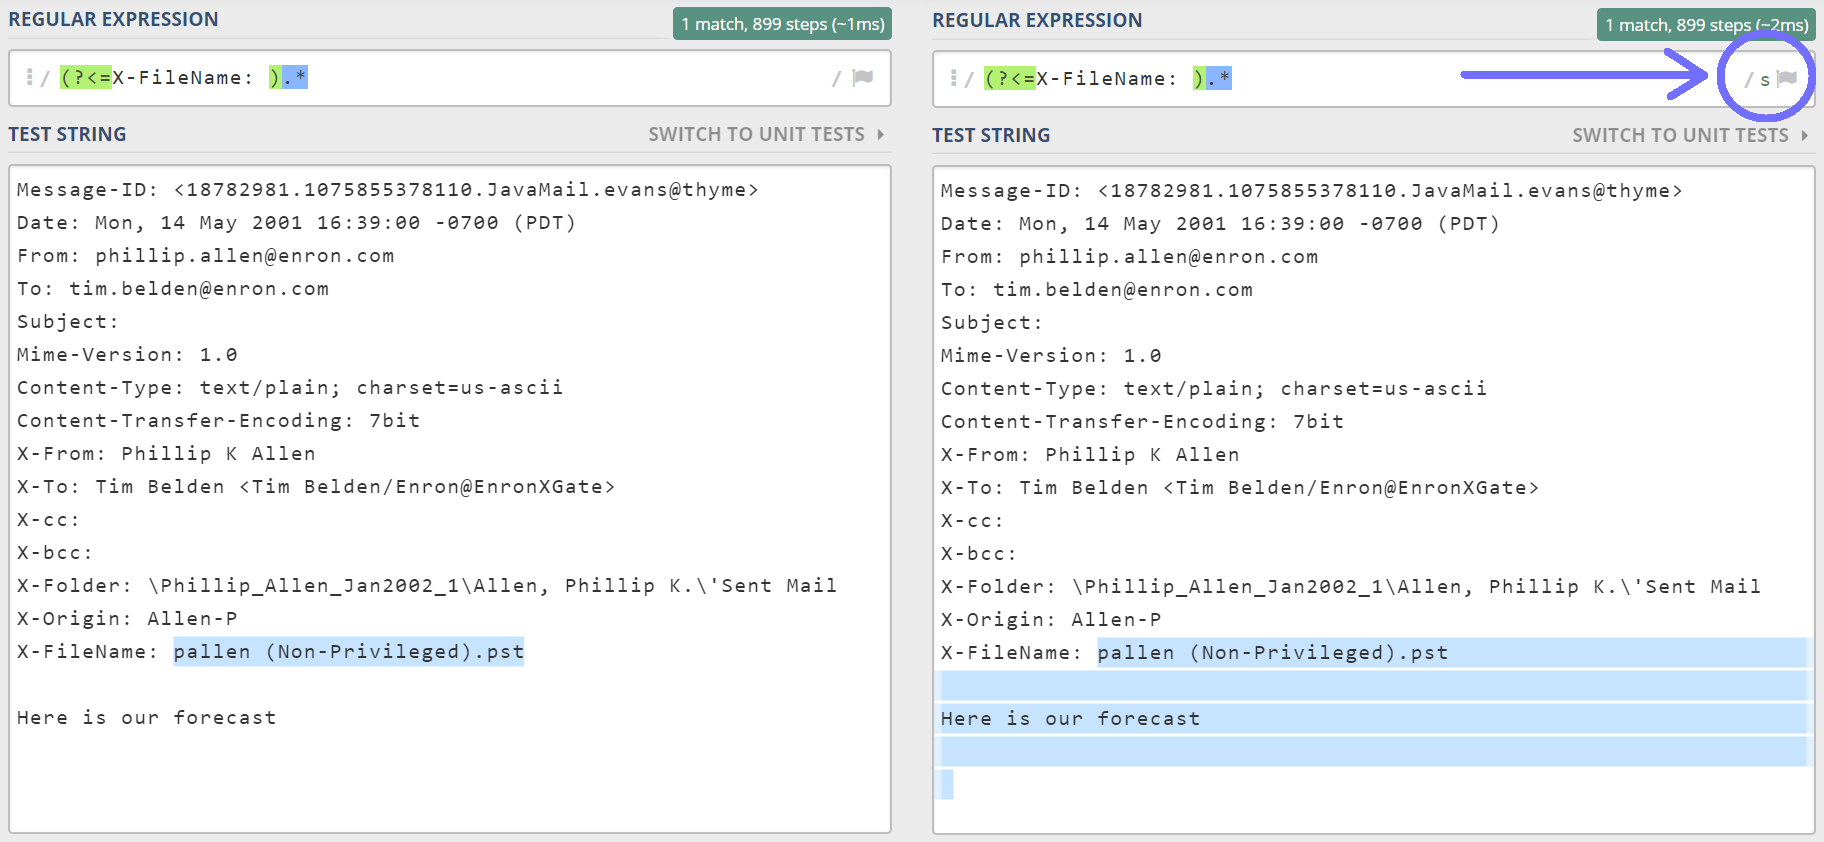Click the 'X-bcc:' line in left panel
Screen dimensions: 1824x842
[x=55, y=552]
